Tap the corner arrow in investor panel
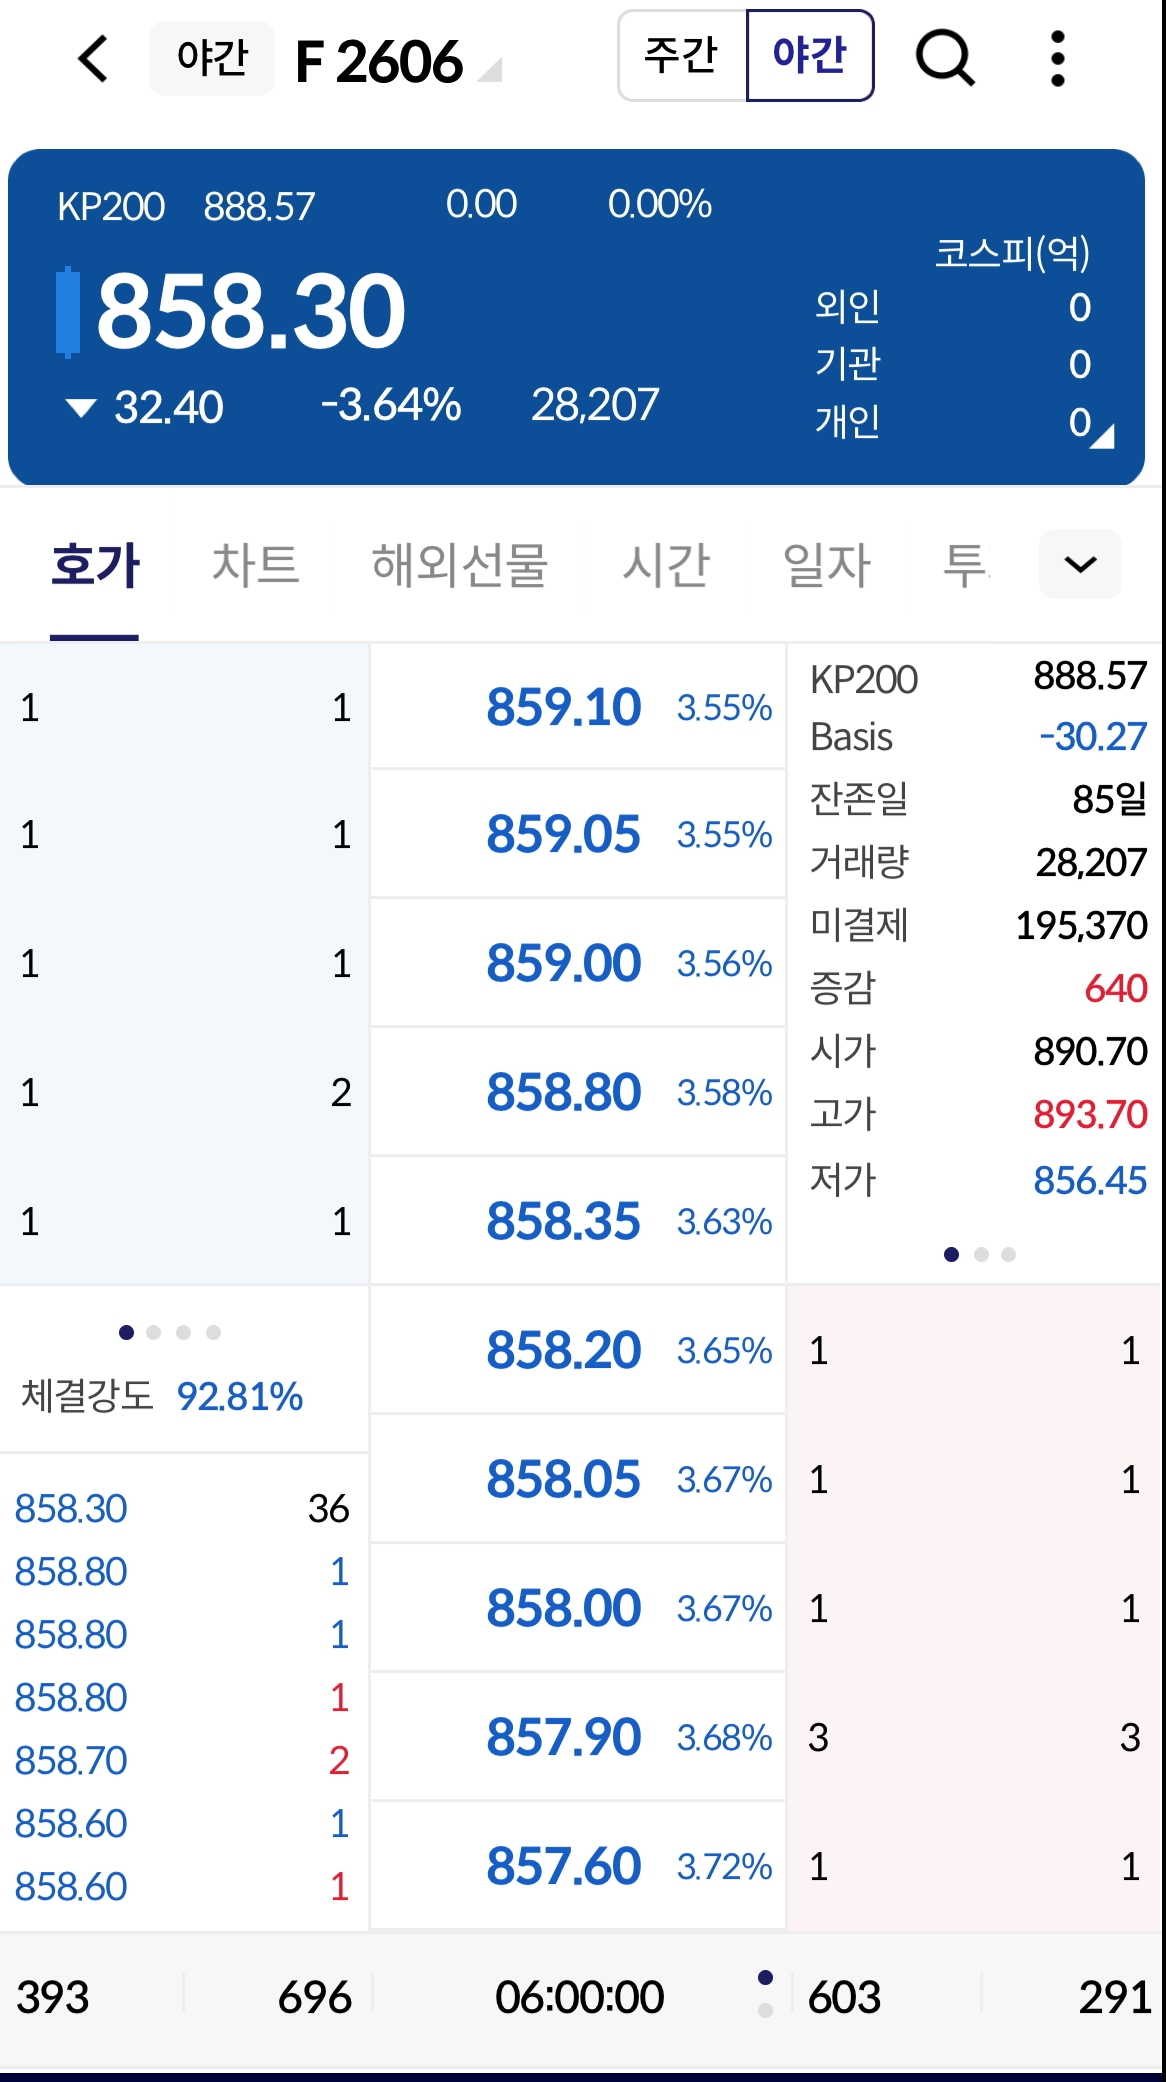The width and height of the screenshot is (1166, 2082). click(x=1102, y=437)
